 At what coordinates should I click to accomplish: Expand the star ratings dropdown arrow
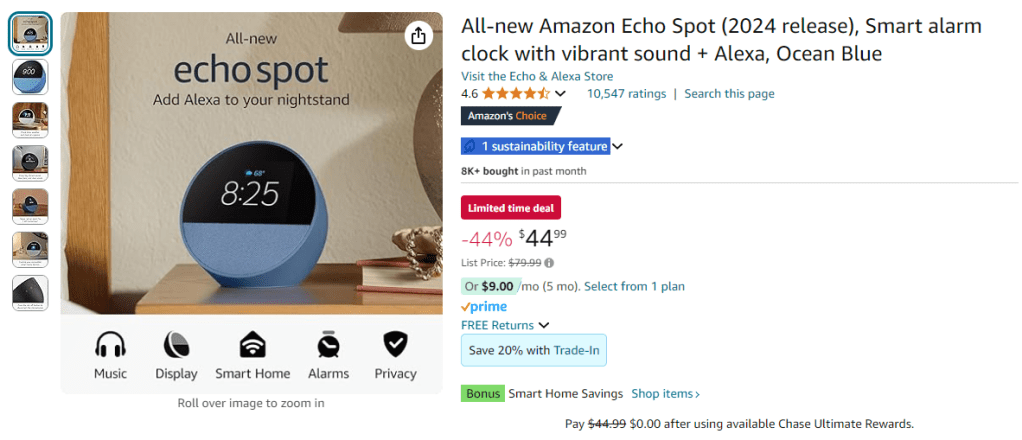(560, 94)
